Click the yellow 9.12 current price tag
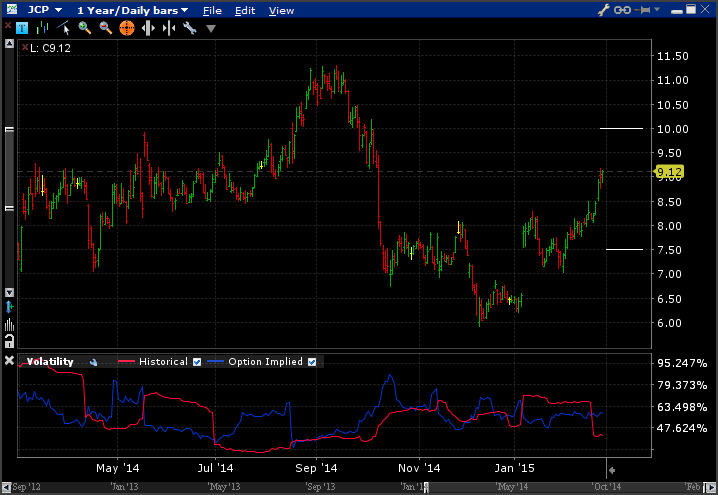This screenshot has height=495, width=718. coord(669,172)
